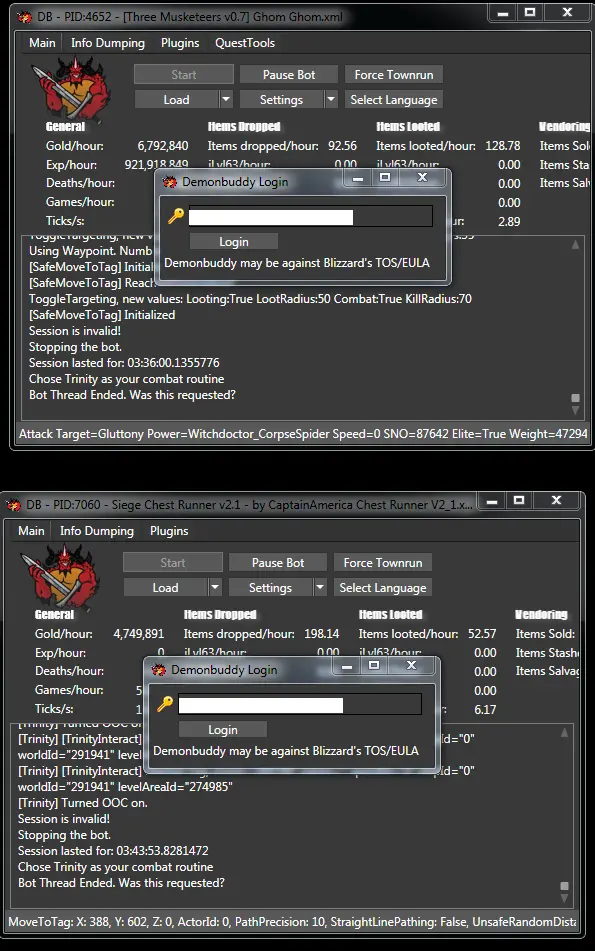Click the 'Session is invalid!' line in top log
The image size is (595, 951).
75,331
